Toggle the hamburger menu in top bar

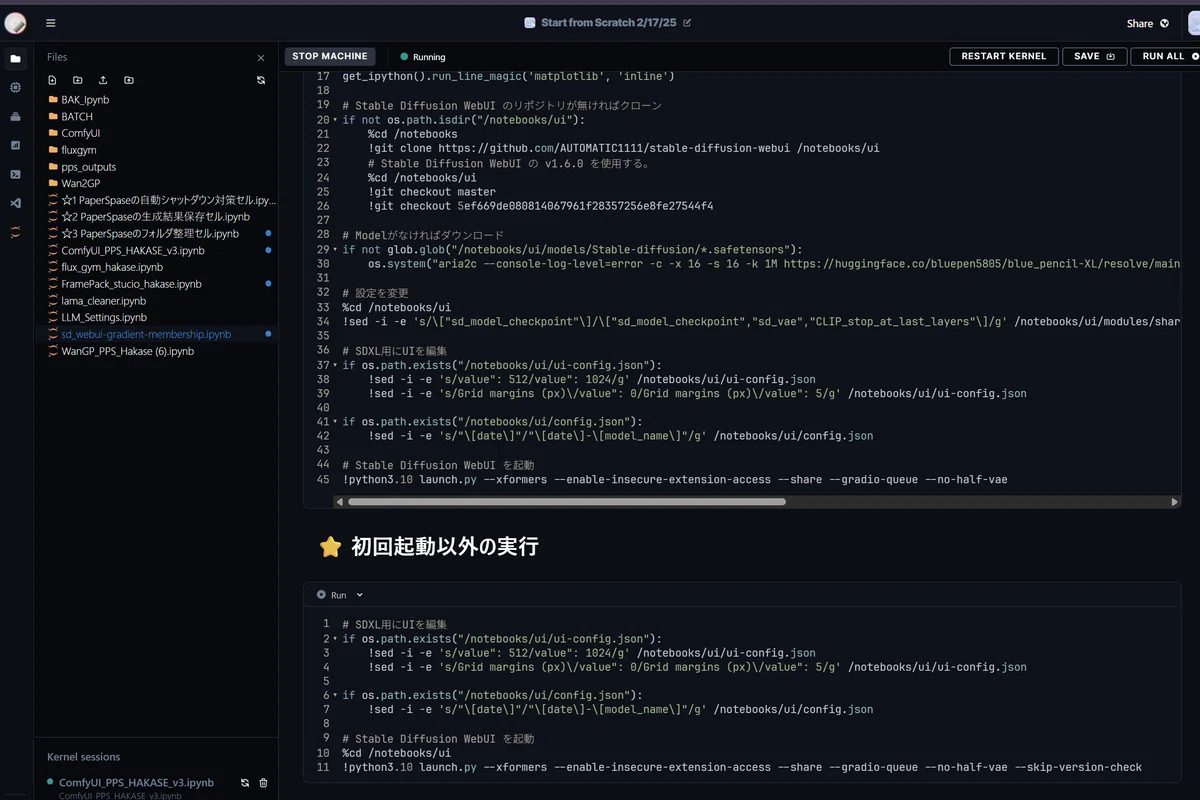click(x=51, y=23)
